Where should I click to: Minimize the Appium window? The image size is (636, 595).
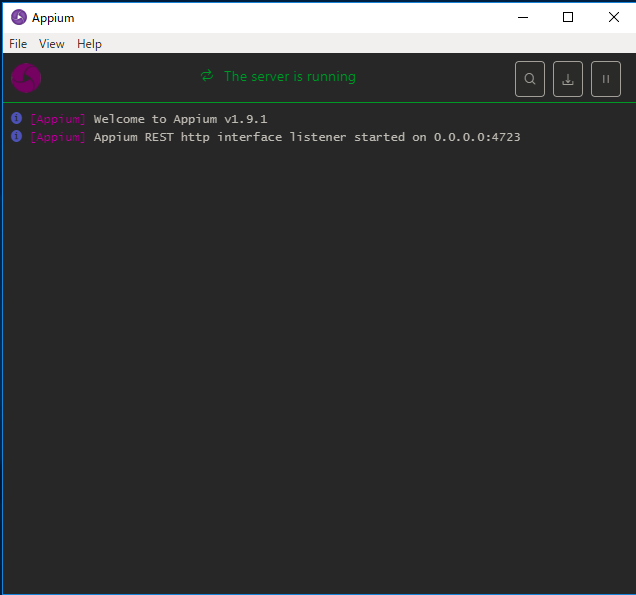pyautogui.click(x=523, y=17)
